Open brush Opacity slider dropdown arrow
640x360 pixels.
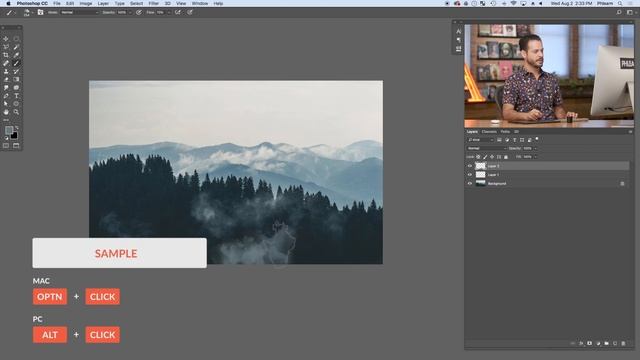click(130, 12)
